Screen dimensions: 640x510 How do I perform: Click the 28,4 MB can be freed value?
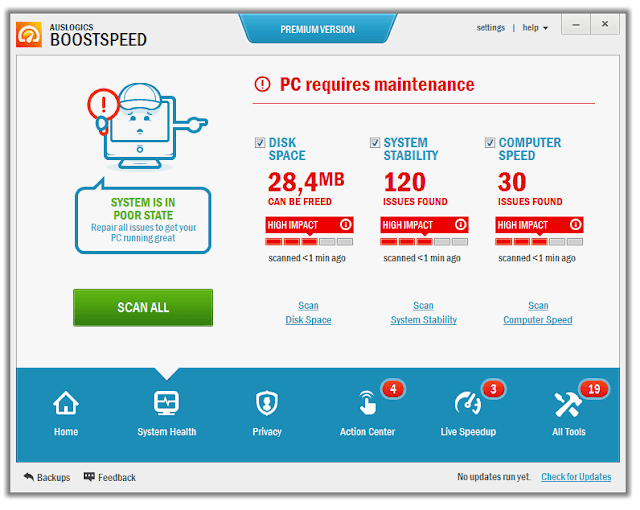click(x=306, y=188)
